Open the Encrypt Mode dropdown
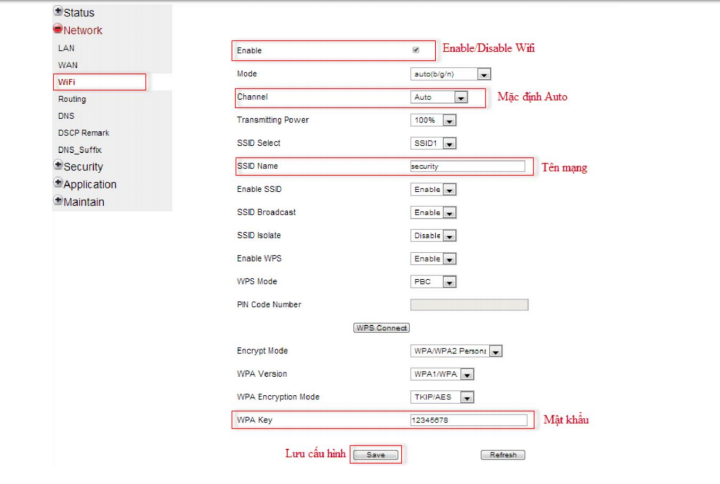 (x=495, y=351)
